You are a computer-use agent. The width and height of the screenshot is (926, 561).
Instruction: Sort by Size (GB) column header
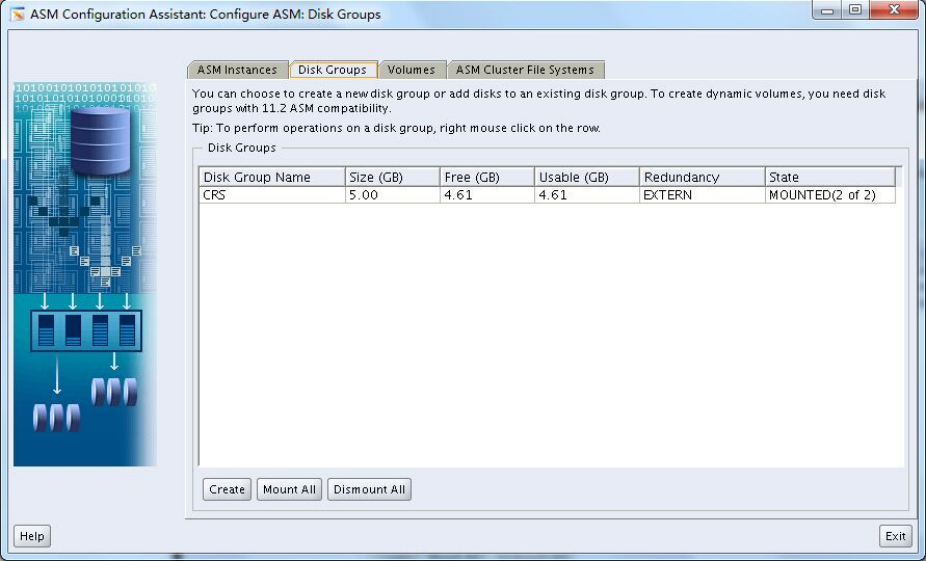coord(393,177)
